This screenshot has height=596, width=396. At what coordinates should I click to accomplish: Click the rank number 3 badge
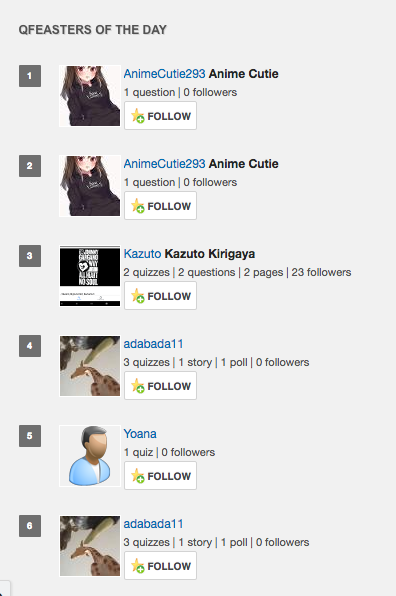click(x=30, y=256)
